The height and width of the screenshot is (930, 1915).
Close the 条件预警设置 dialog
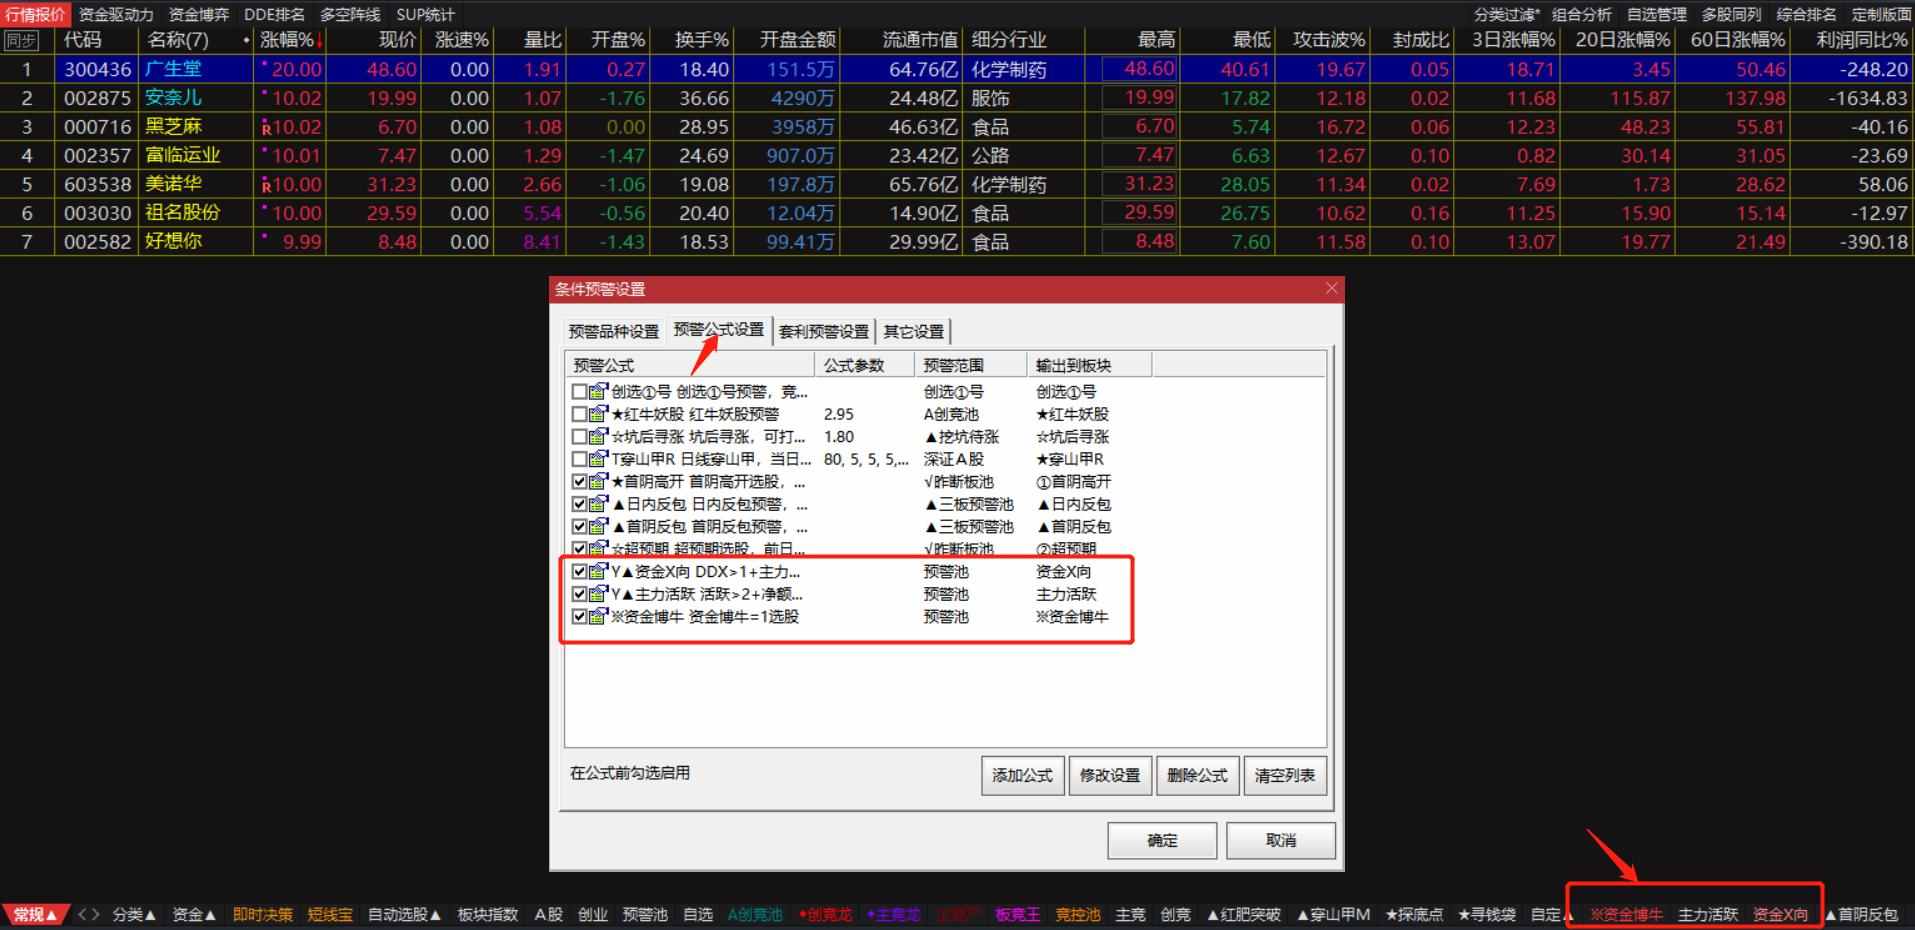[x=1331, y=288]
